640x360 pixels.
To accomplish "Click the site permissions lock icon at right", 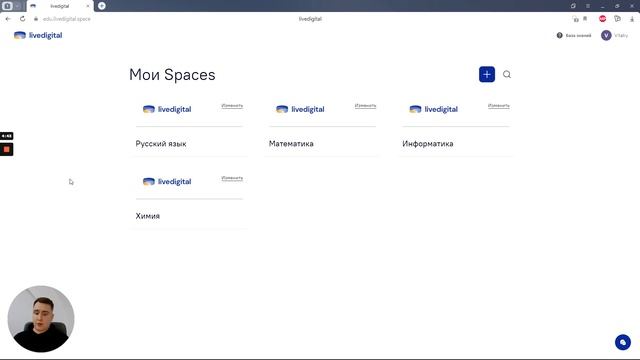I will coord(576,19).
